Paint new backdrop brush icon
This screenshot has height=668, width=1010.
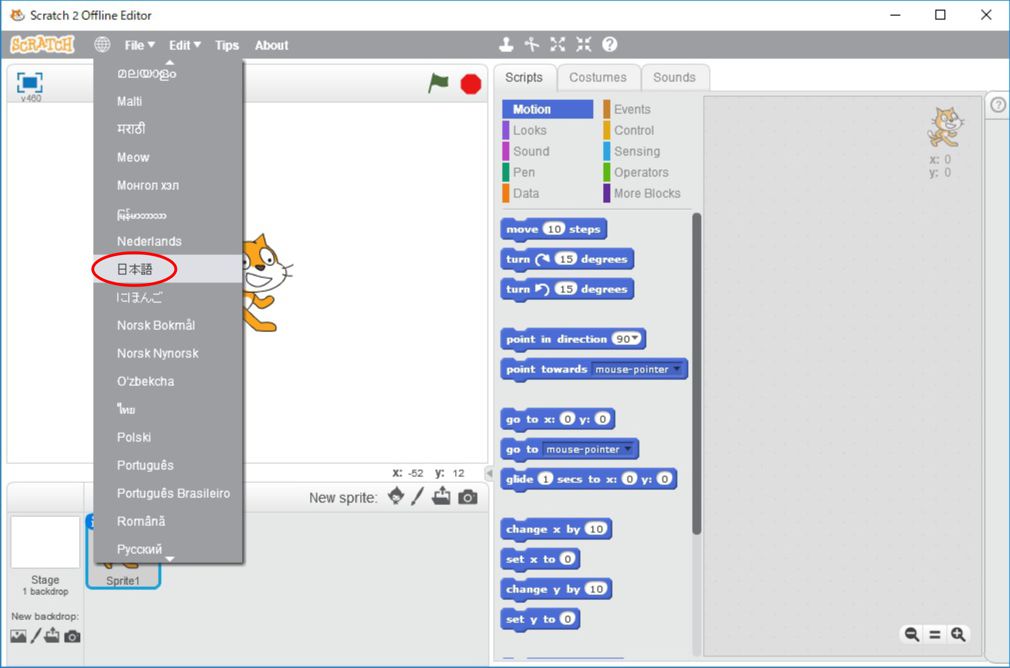pyautogui.click(x=36, y=636)
